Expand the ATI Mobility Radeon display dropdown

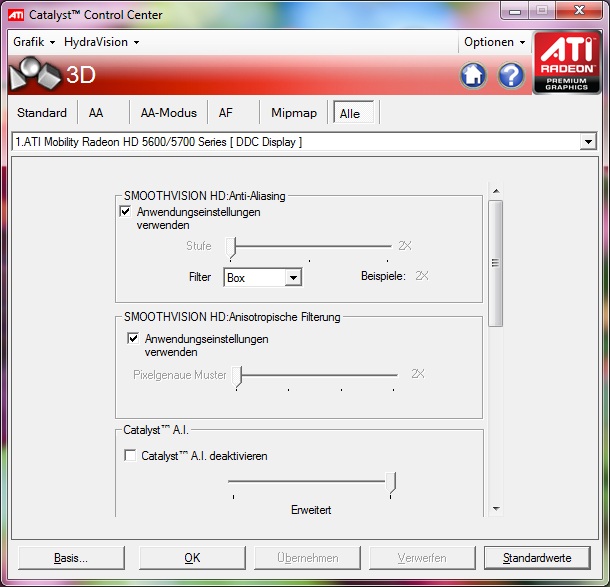pos(588,142)
